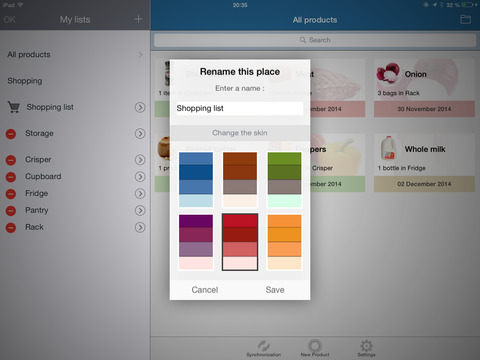480x360 pixels.
Task: Tap the New Product icon
Action: click(315, 345)
